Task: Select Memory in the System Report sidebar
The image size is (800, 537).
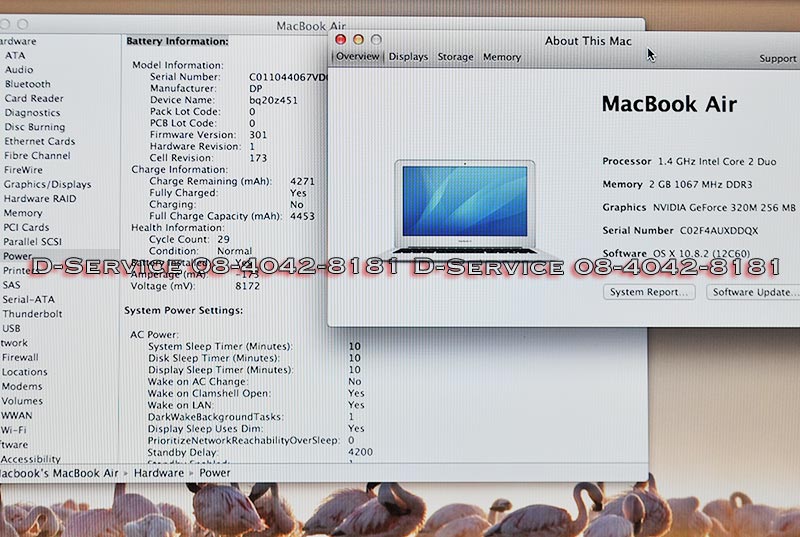Action: click(x=22, y=213)
